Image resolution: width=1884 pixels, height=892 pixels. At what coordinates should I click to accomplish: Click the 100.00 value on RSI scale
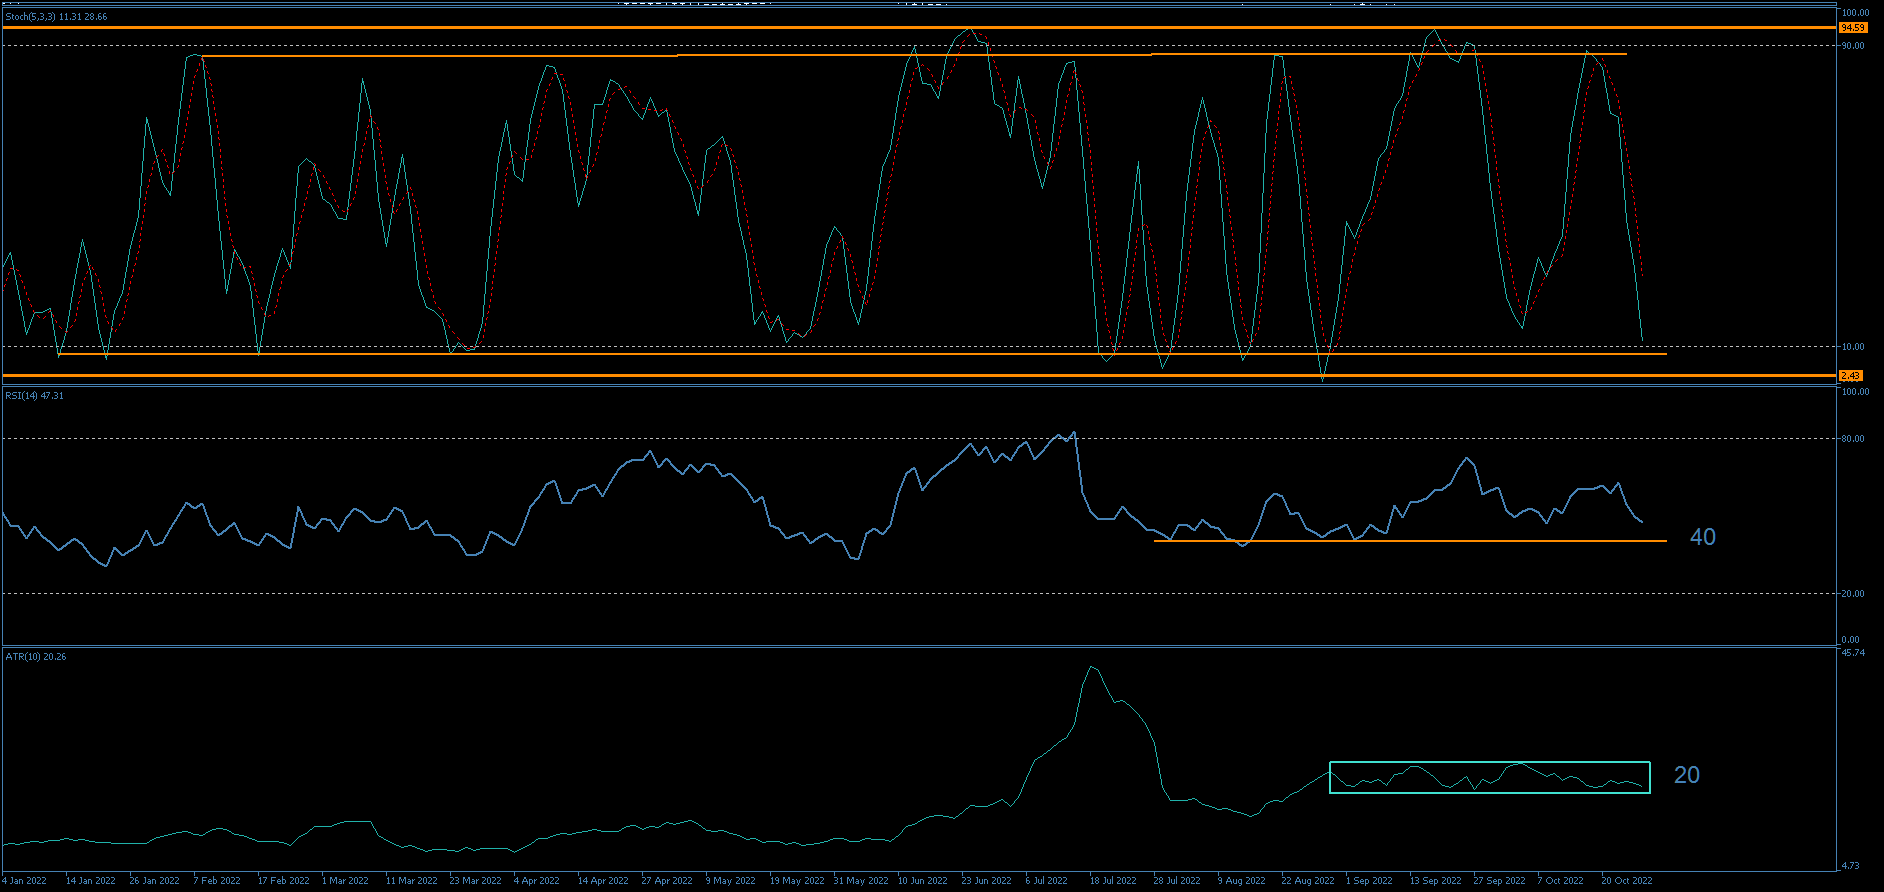(x=1855, y=392)
